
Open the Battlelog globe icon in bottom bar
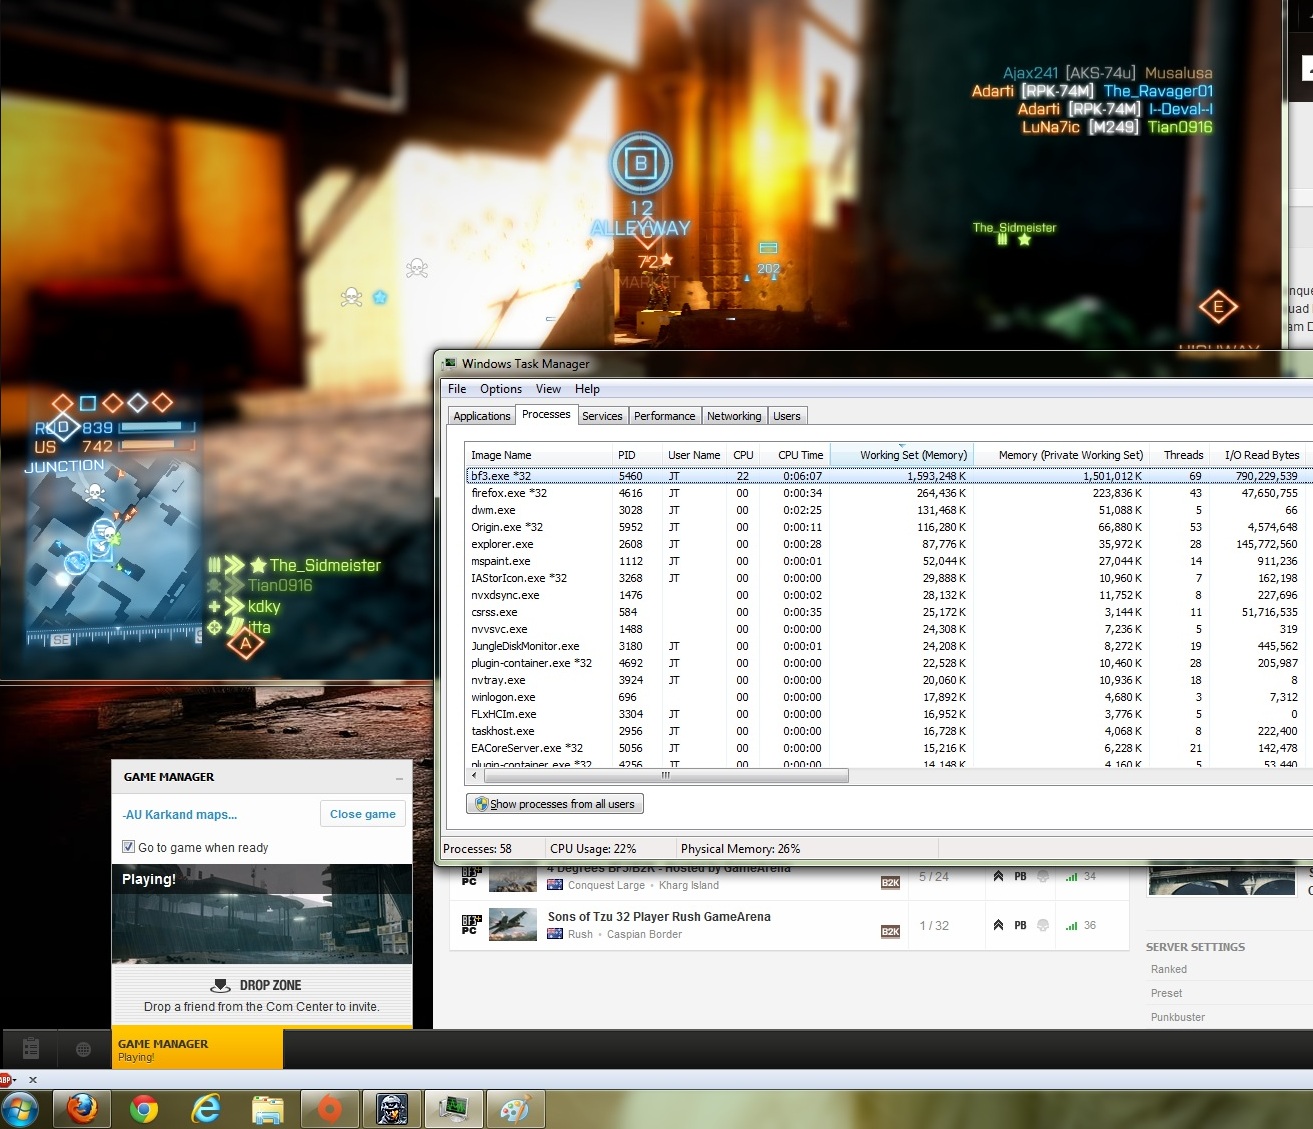[83, 1049]
